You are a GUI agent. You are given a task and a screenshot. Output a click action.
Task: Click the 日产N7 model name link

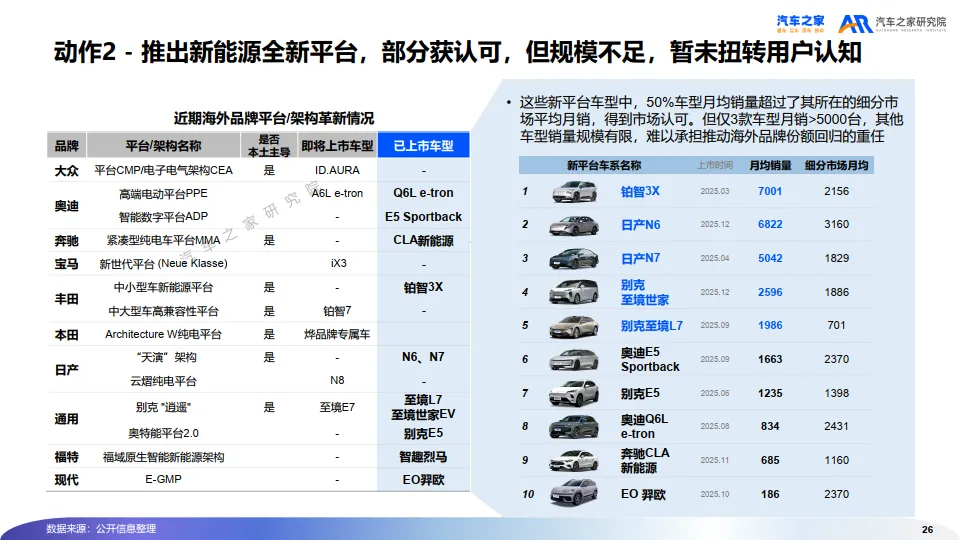pos(640,258)
